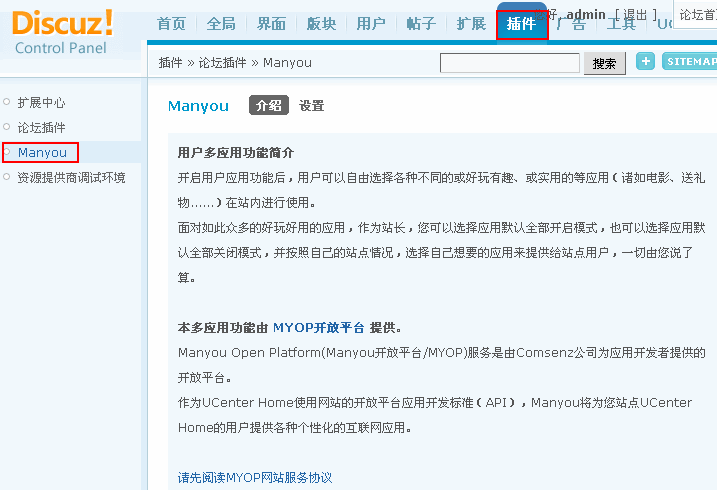Select Manyou in the sidebar

pyautogui.click(x=42, y=152)
